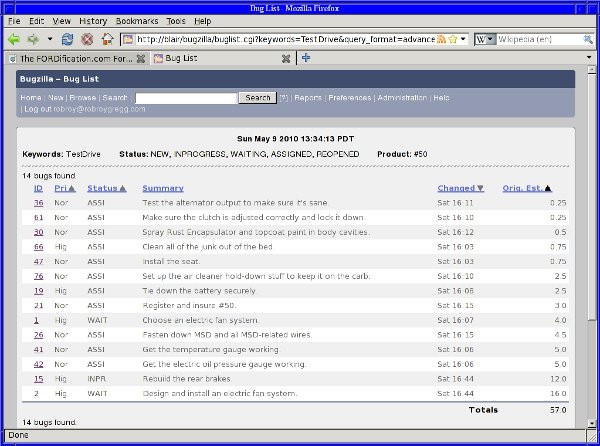Open bug 42 link
This screenshot has width=600, height=446.
39,364
